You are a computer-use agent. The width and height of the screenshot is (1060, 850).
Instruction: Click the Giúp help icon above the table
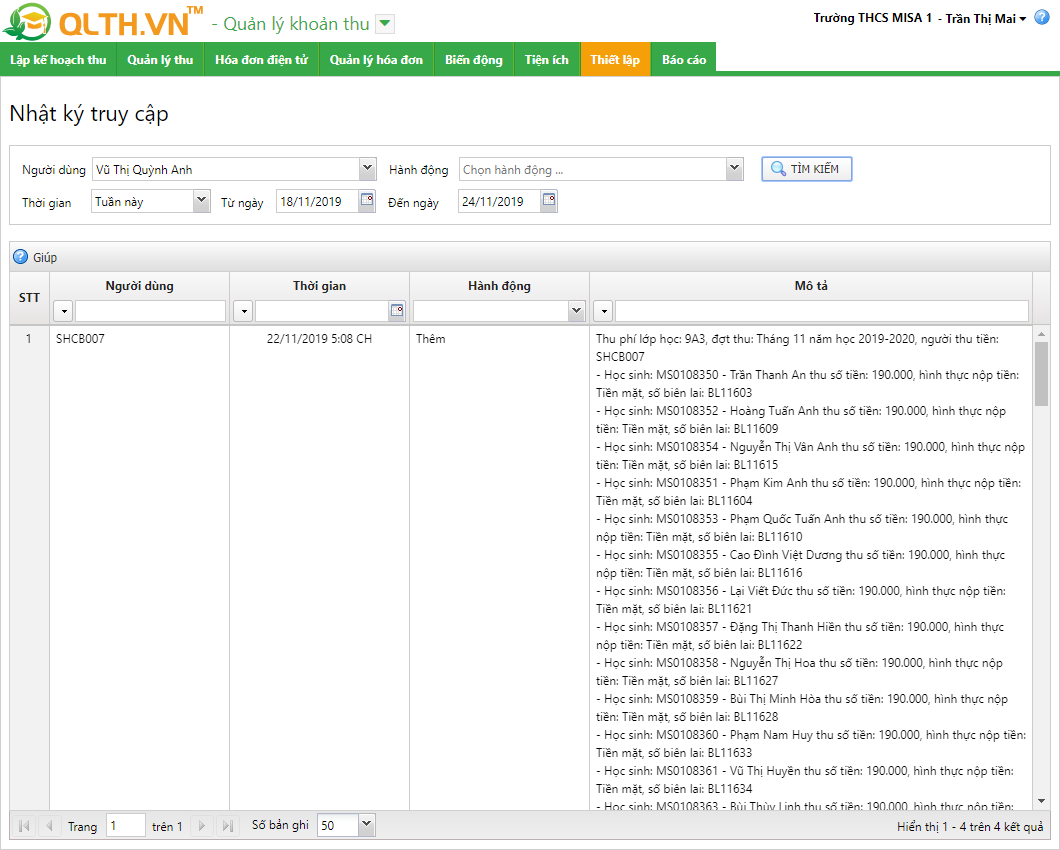pyautogui.click(x=21, y=257)
